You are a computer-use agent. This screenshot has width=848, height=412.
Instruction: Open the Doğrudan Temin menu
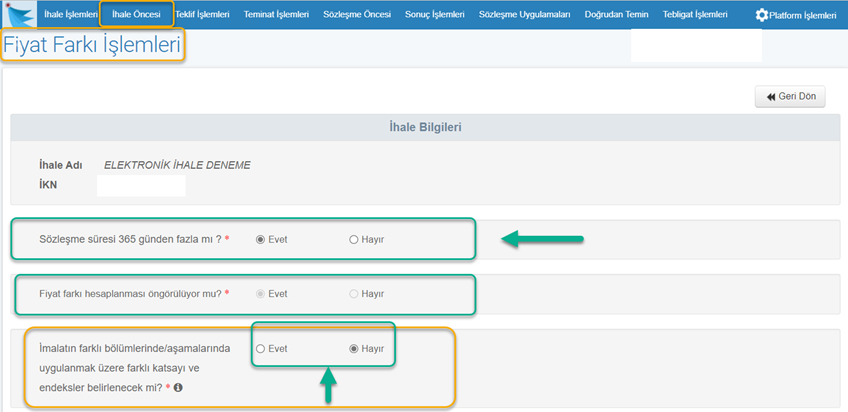tap(617, 15)
